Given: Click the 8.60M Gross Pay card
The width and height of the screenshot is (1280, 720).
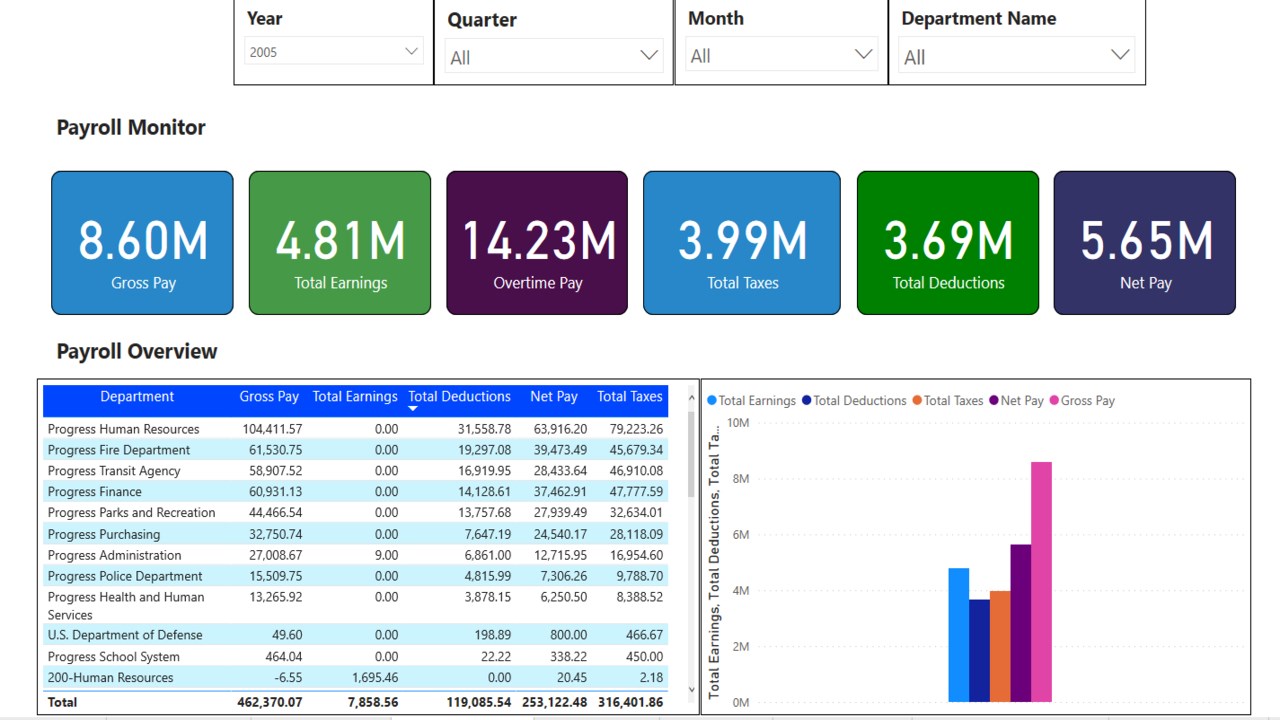Looking at the screenshot, I should point(142,243).
